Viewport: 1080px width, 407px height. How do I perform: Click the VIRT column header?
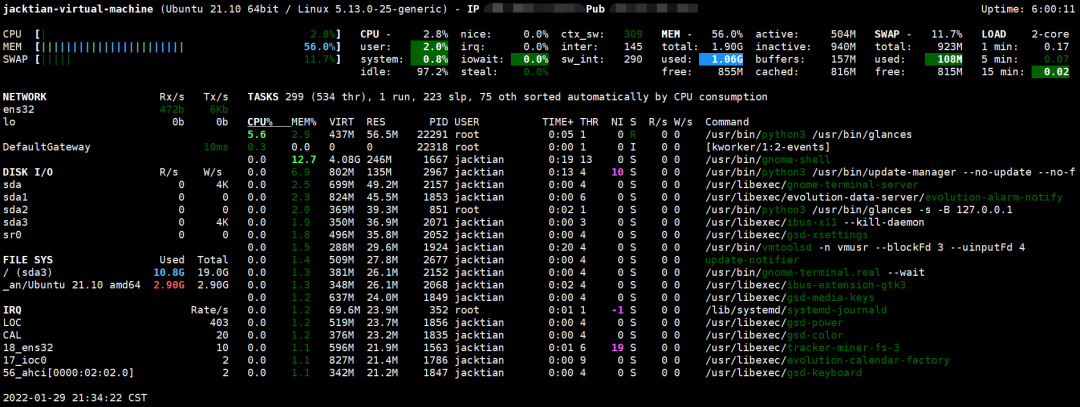click(x=342, y=122)
